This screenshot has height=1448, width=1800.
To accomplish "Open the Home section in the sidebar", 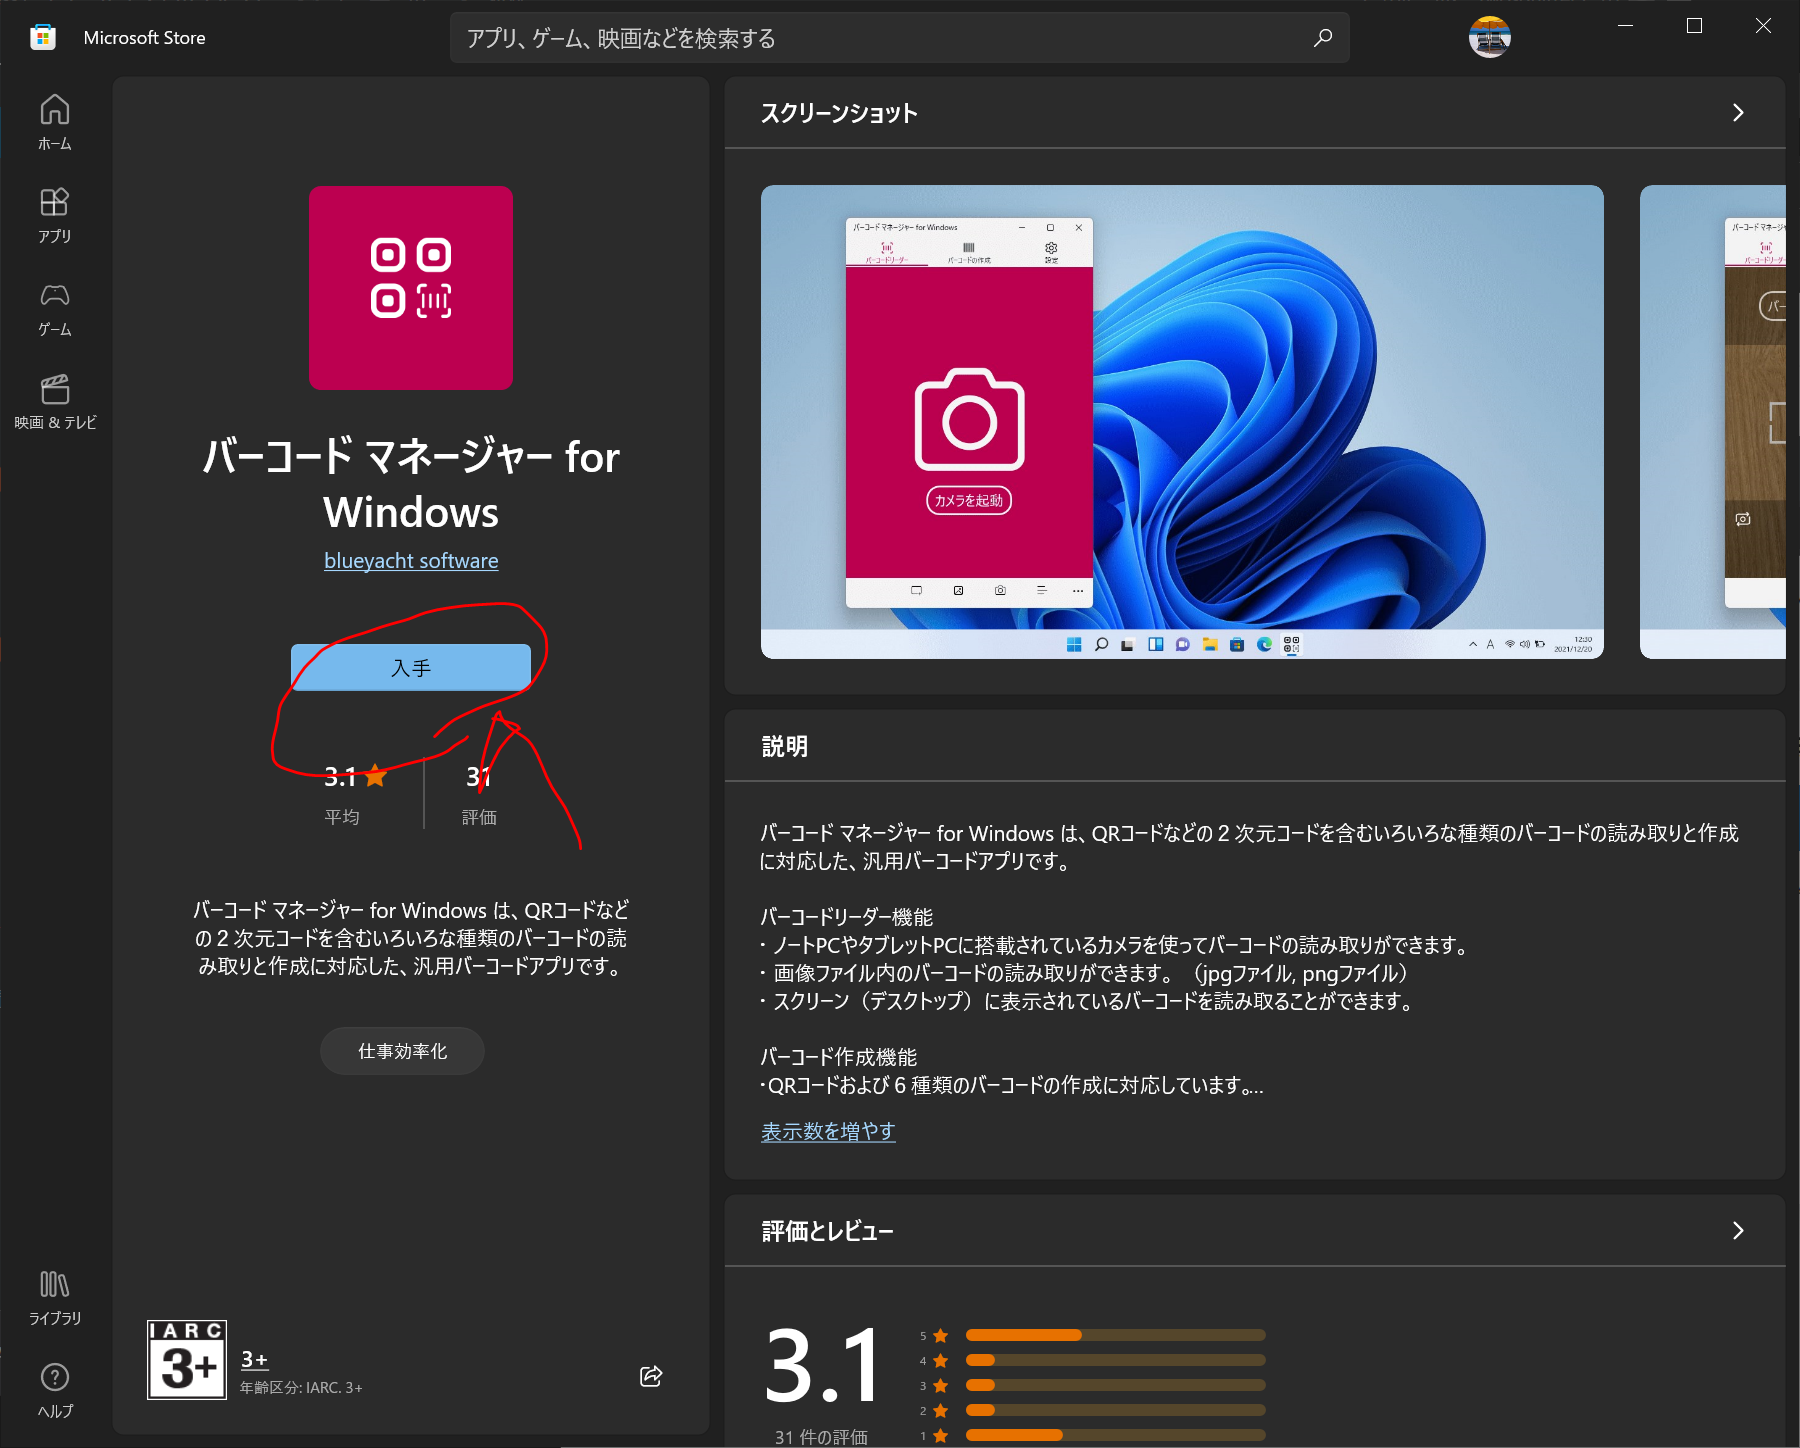I will click(55, 122).
